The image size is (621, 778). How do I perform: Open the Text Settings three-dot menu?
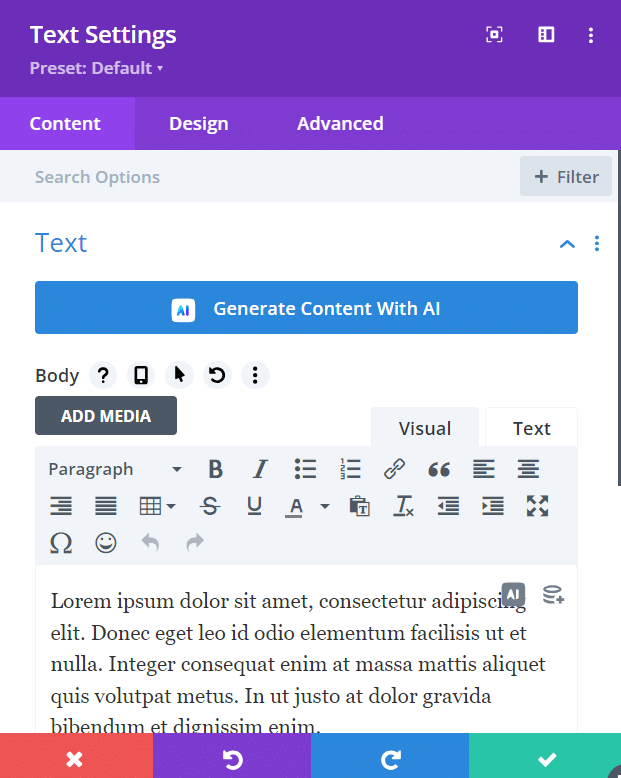(x=590, y=35)
